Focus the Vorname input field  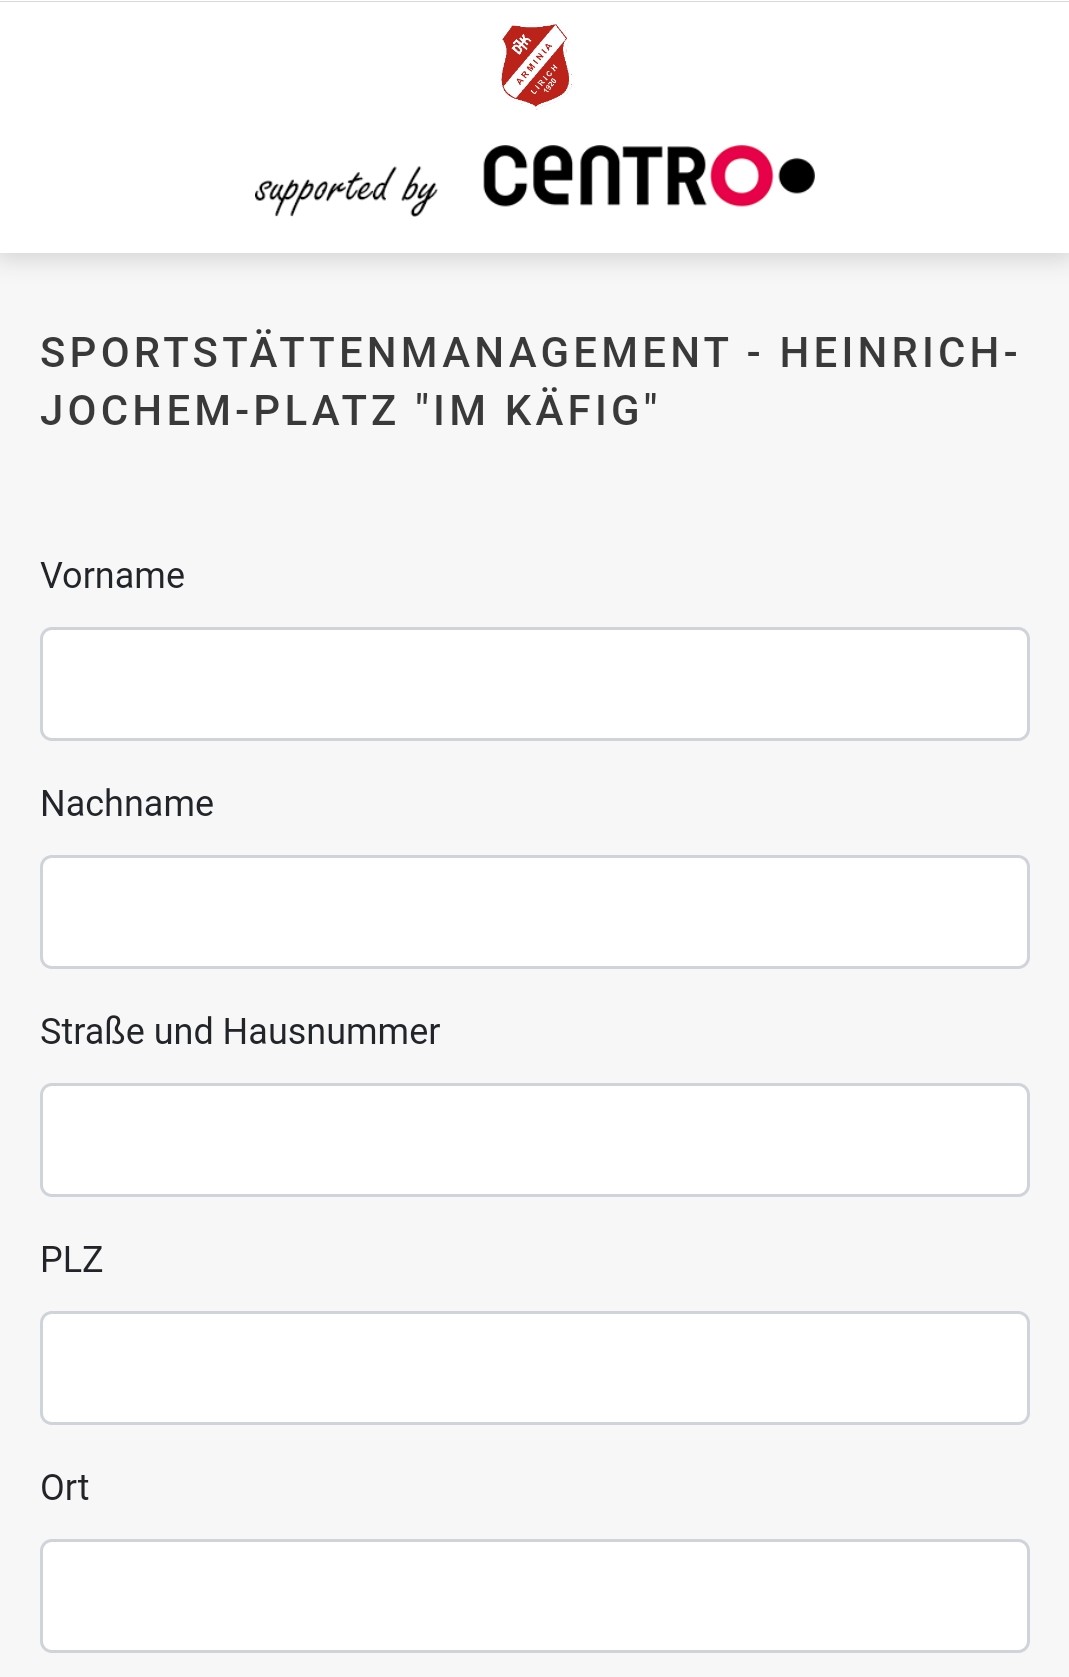click(535, 684)
